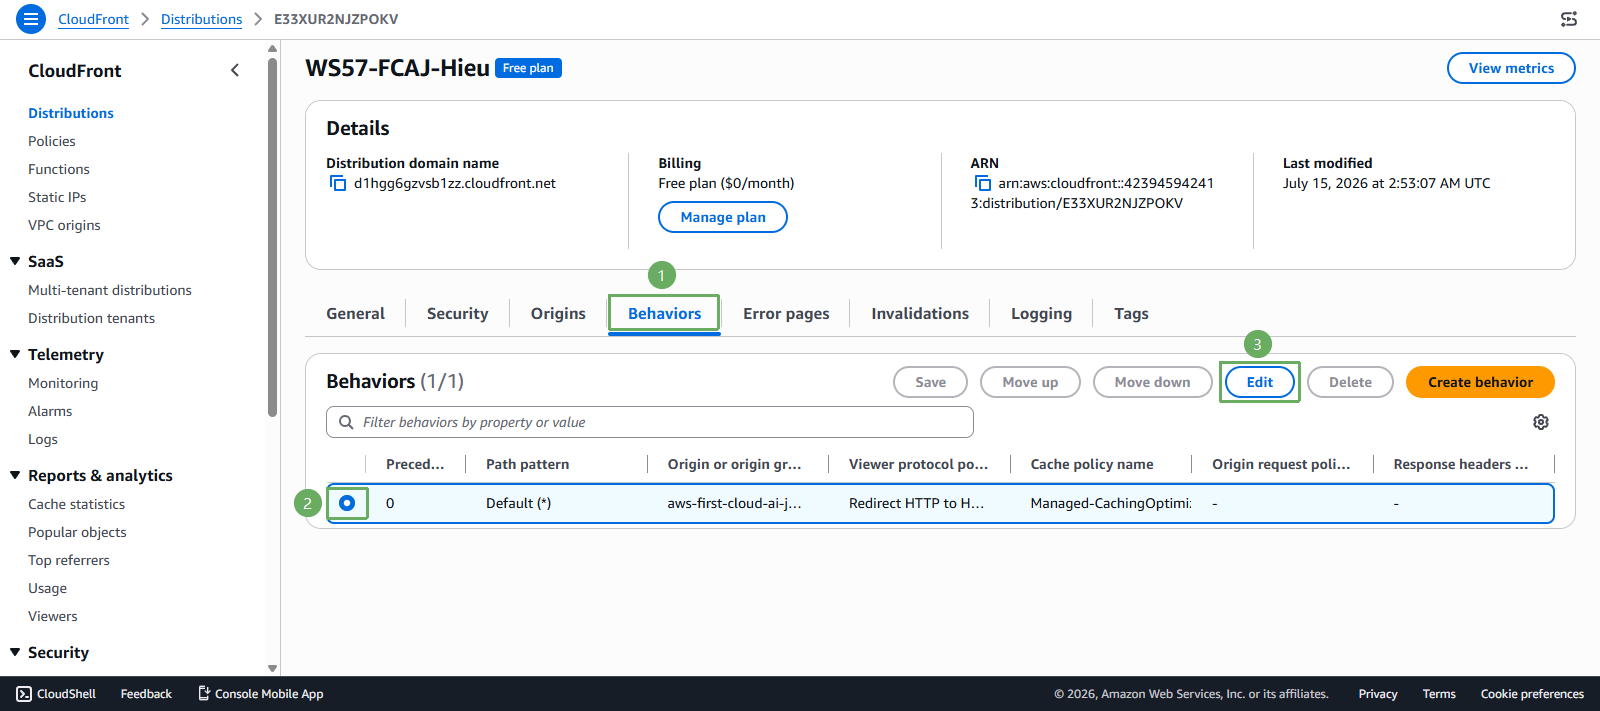Open Alarms under Telemetry
1600x711 pixels.
point(50,411)
